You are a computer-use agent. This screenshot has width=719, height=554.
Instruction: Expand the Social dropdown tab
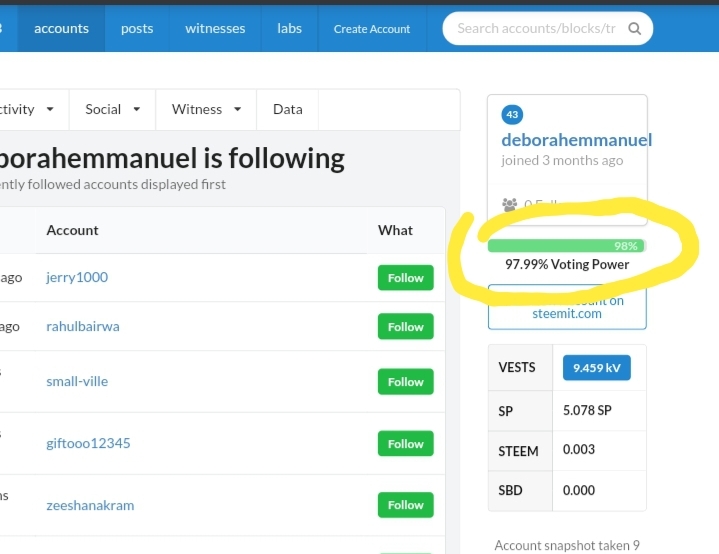click(x=112, y=109)
